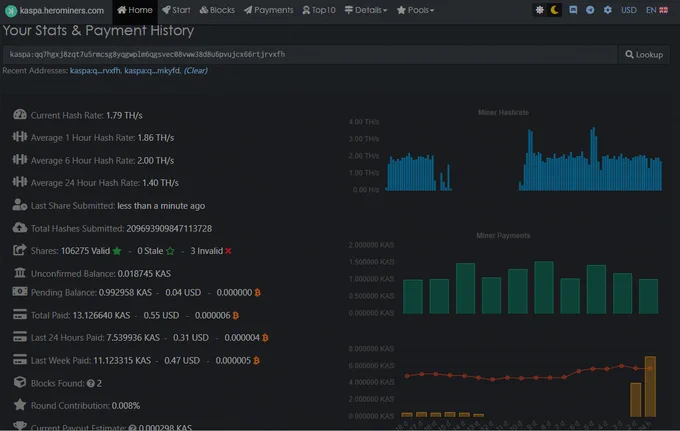Open the USD currency selector
The height and width of the screenshot is (431, 680).
point(629,10)
